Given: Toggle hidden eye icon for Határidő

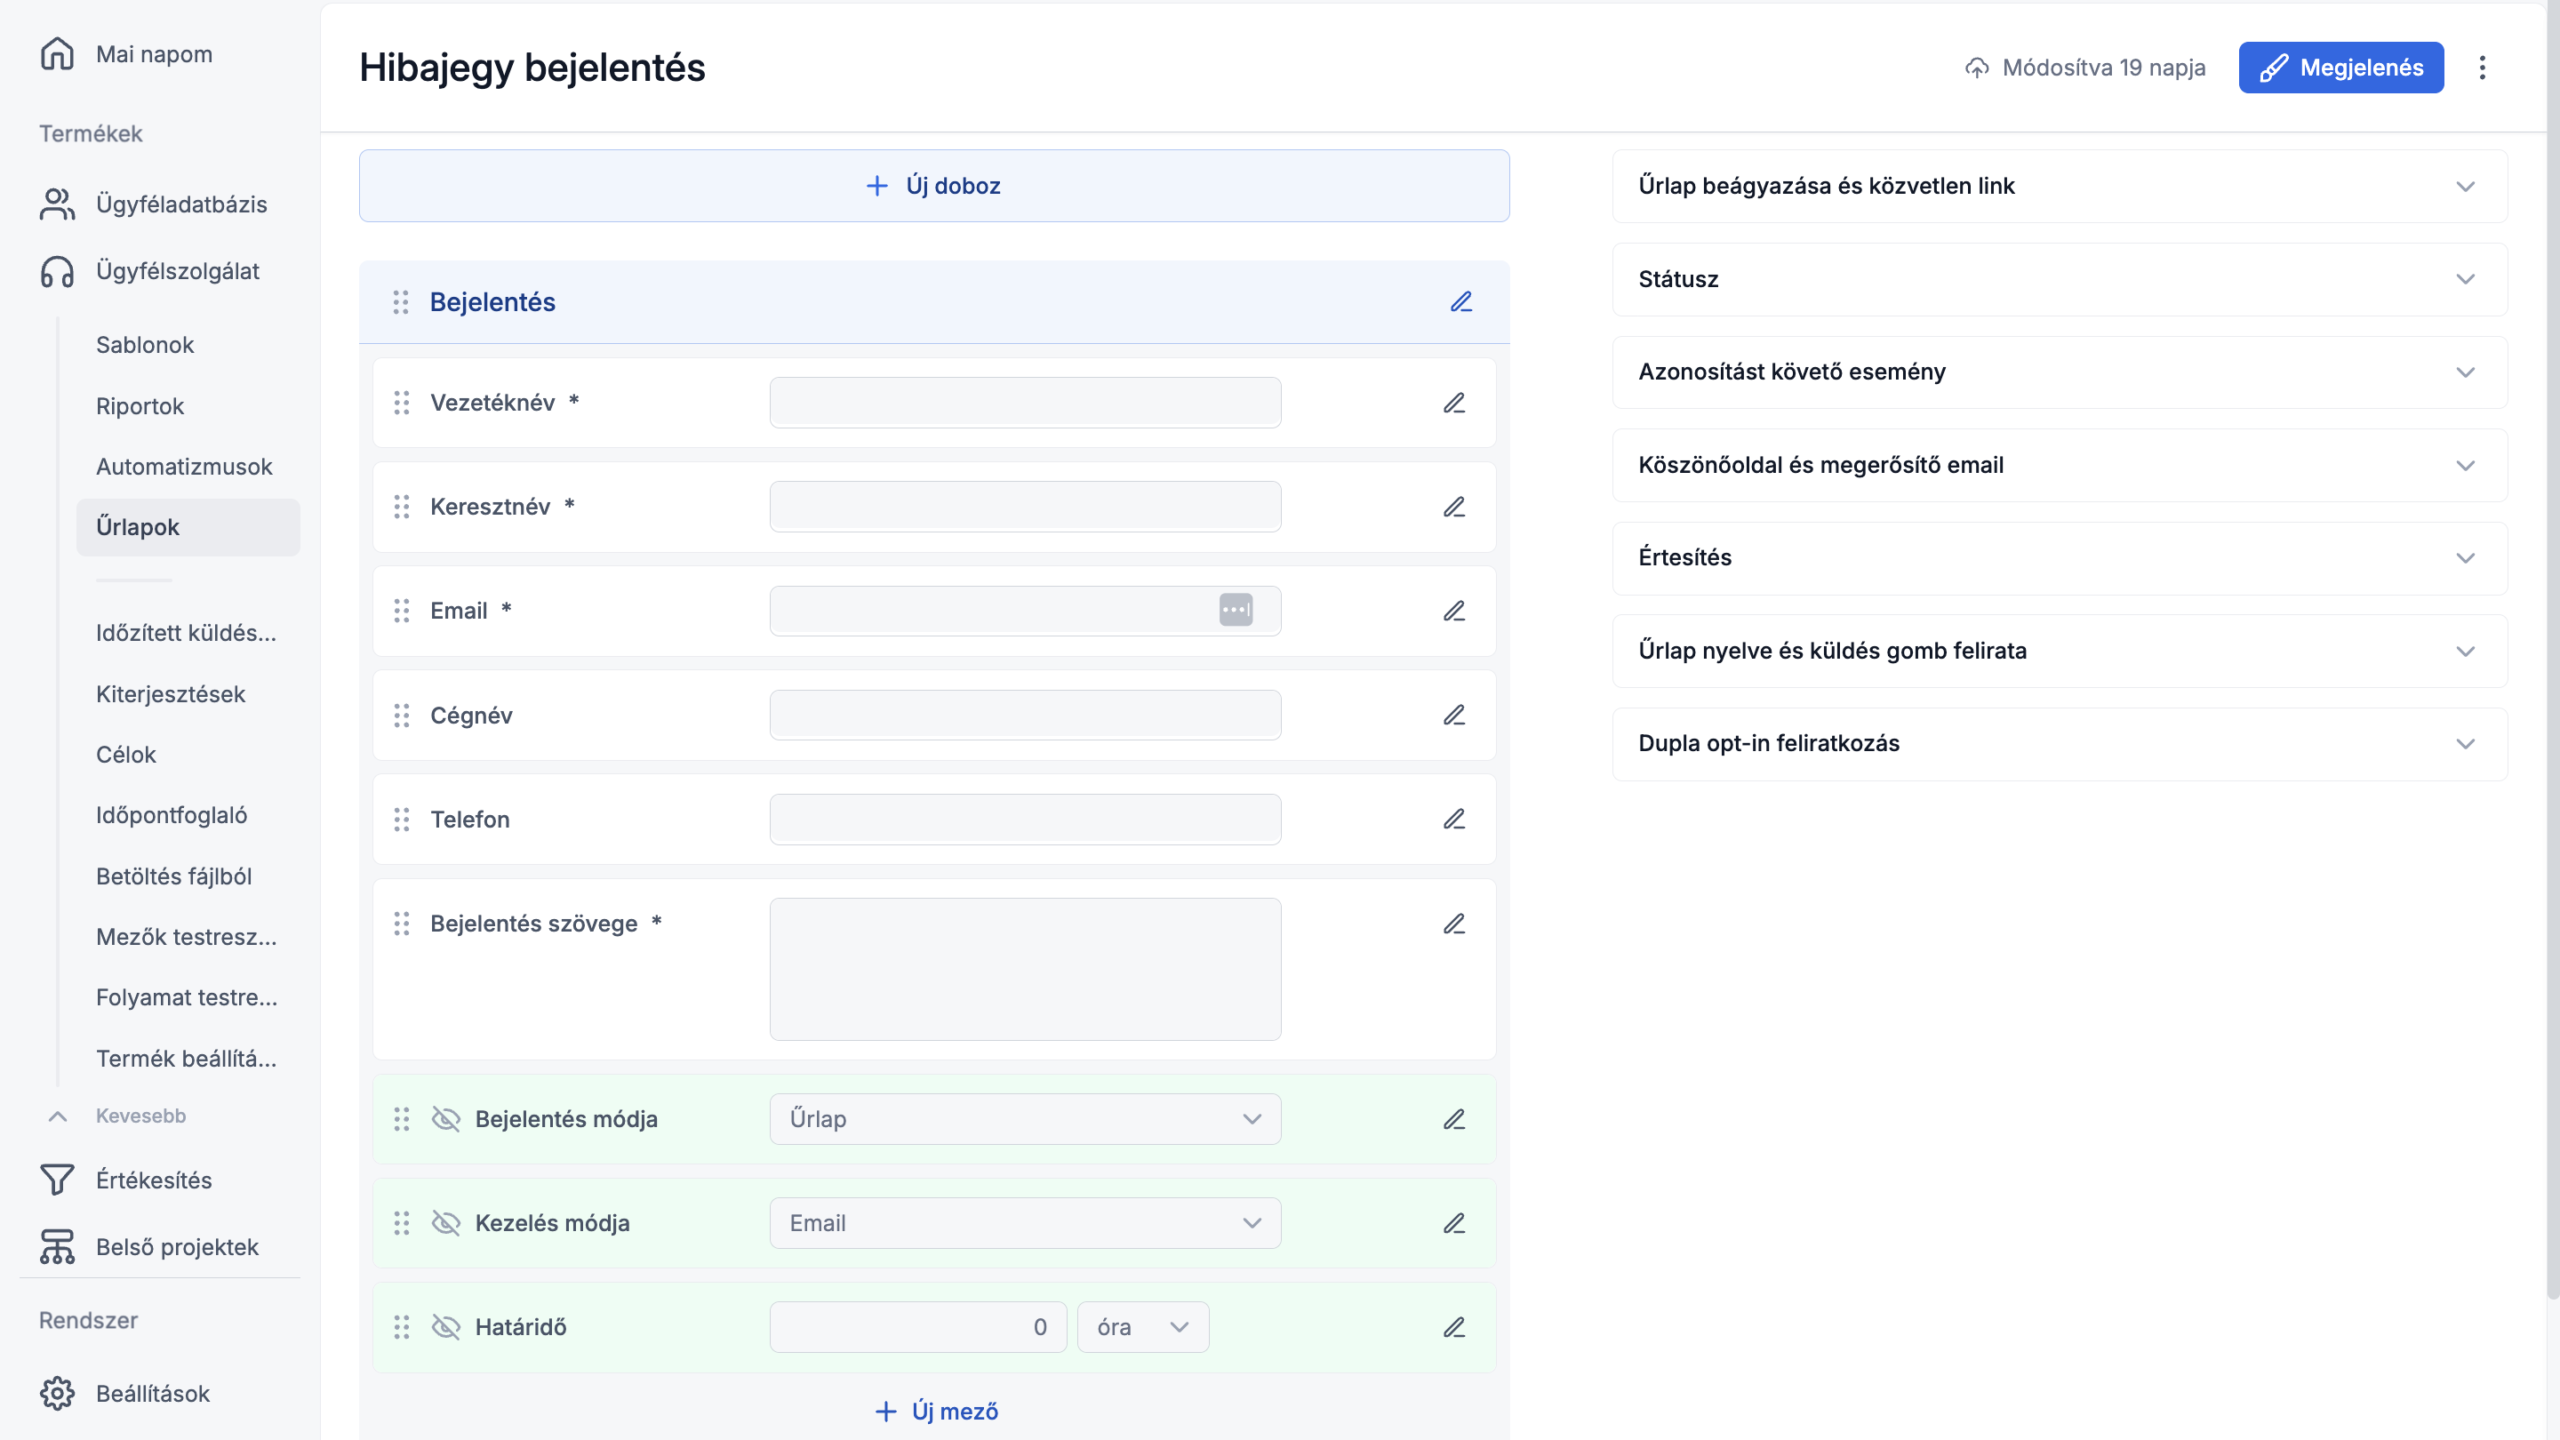Looking at the screenshot, I should tap(446, 1327).
